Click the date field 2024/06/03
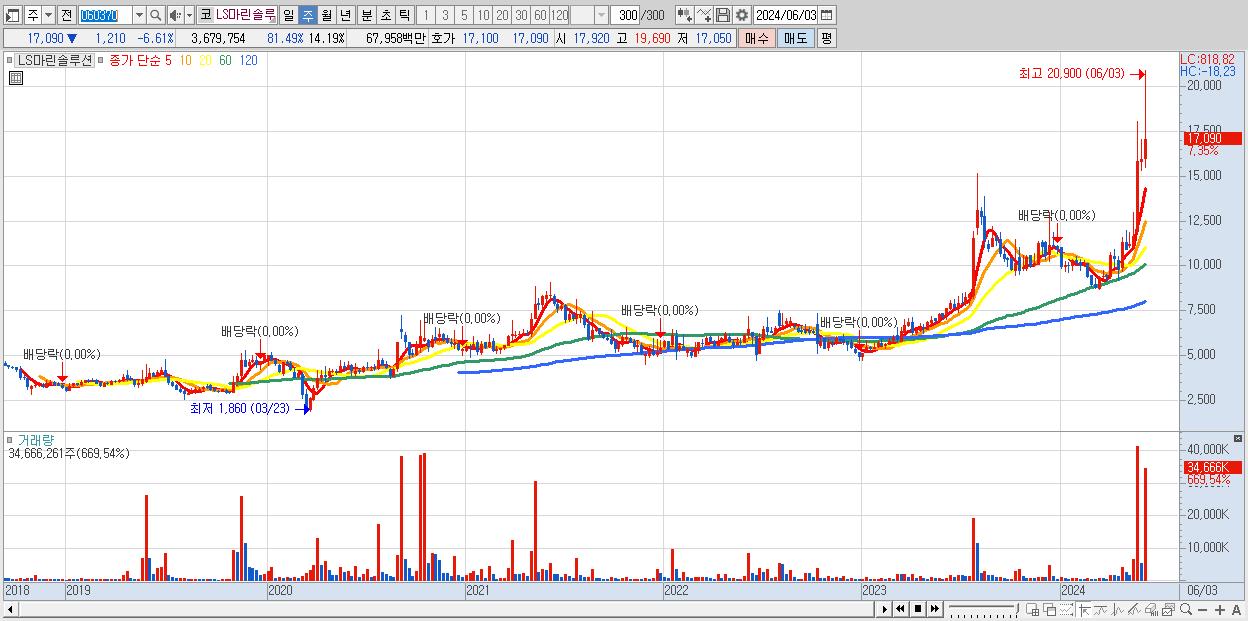 [x=786, y=15]
